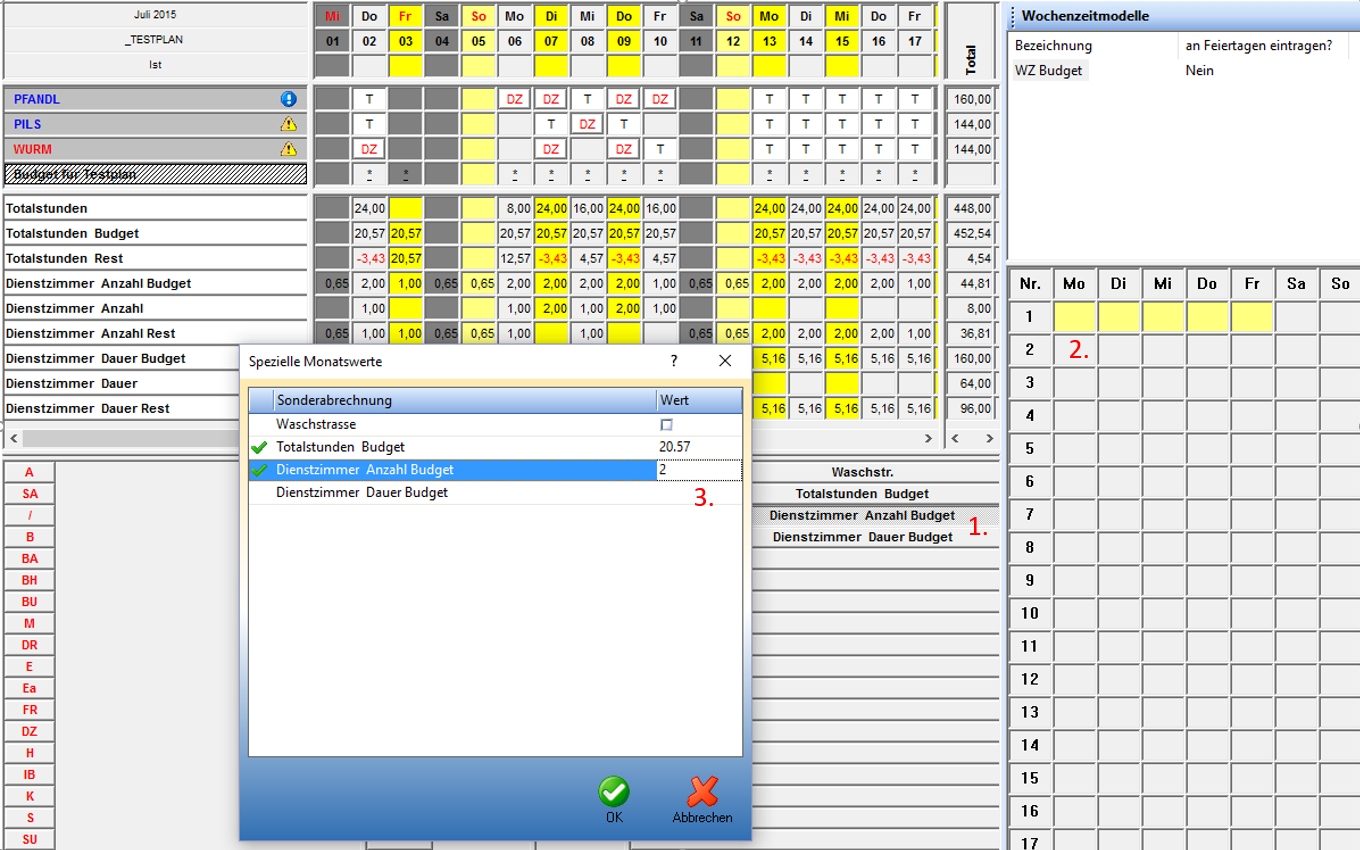Click green checkmark beside Totalstunden Budget row
1360x850 pixels.
260,447
